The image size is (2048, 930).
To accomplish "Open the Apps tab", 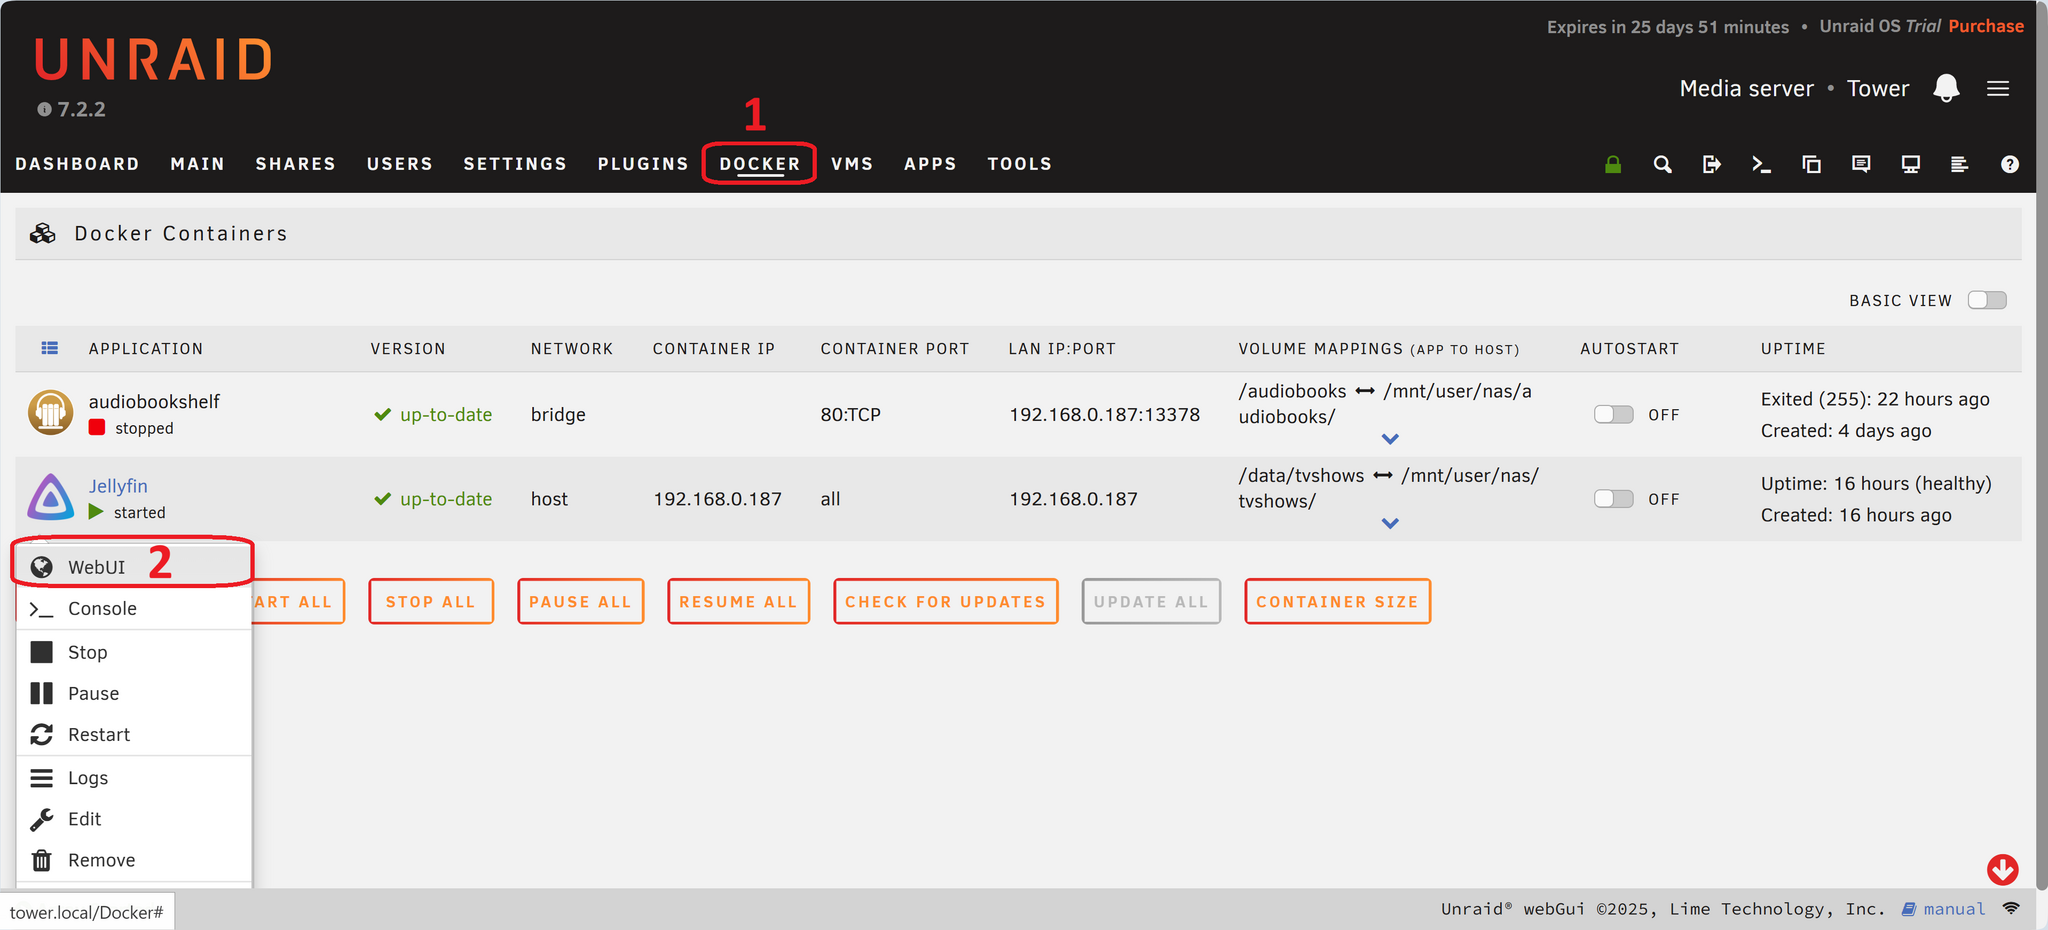I will click(930, 164).
